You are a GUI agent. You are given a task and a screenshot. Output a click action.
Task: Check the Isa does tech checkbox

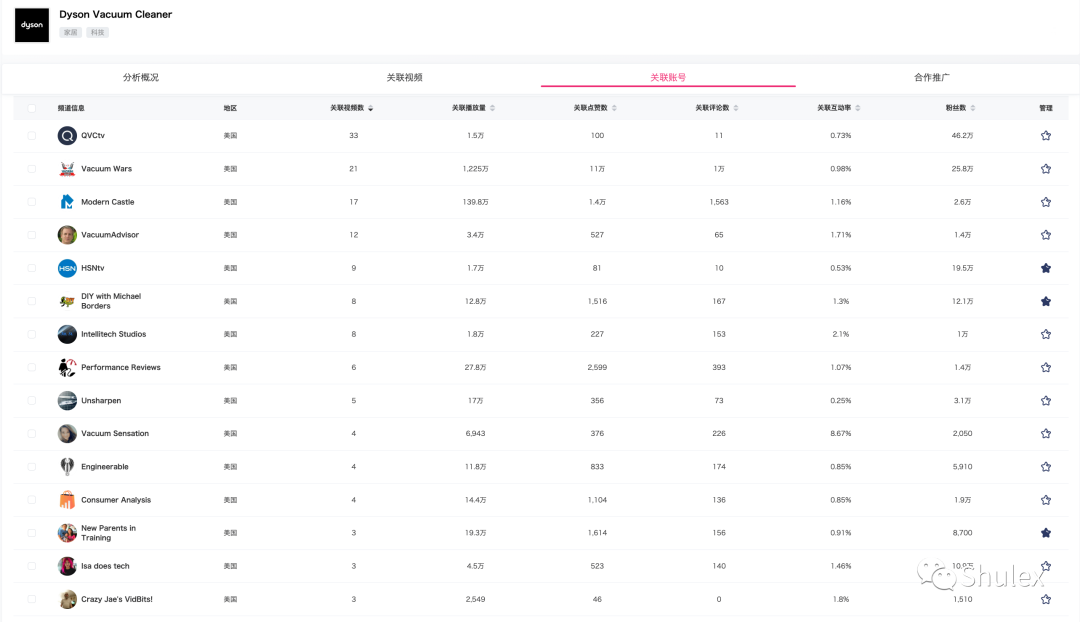[x=32, y=566]
